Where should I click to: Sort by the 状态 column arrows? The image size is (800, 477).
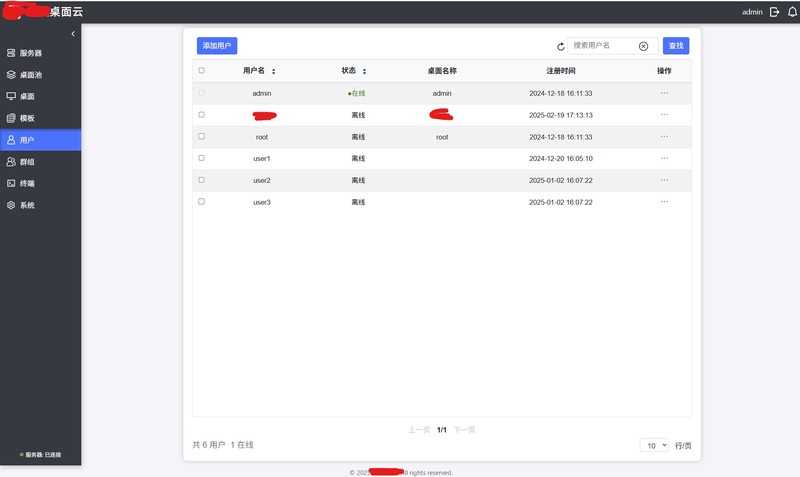pos(364,71)
